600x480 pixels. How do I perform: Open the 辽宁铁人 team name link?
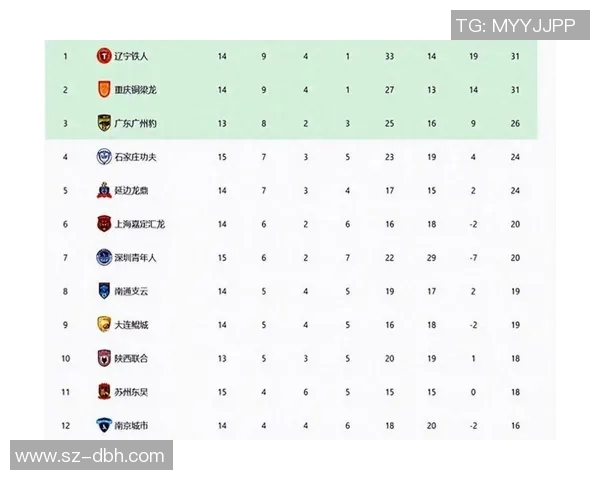(x=131, y=56)
